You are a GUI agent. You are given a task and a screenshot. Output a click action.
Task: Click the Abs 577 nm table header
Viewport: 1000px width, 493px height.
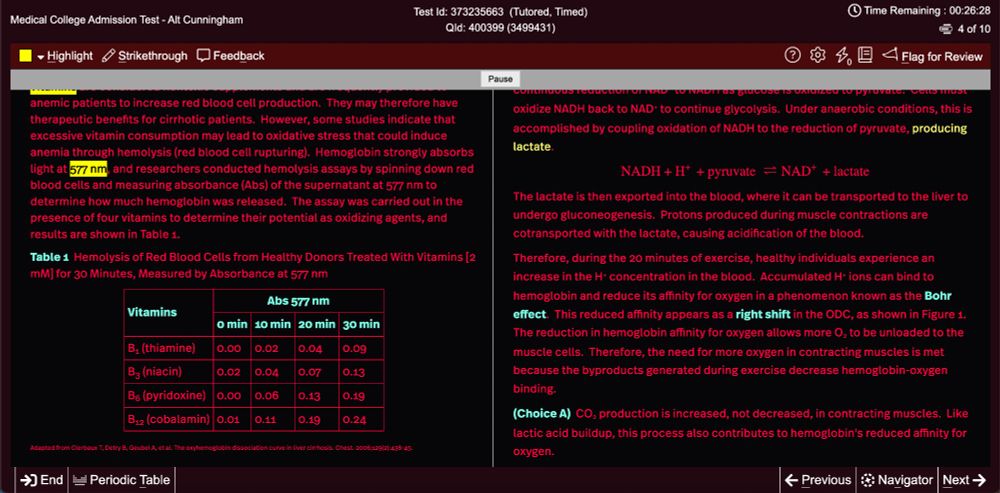(298, 301)
